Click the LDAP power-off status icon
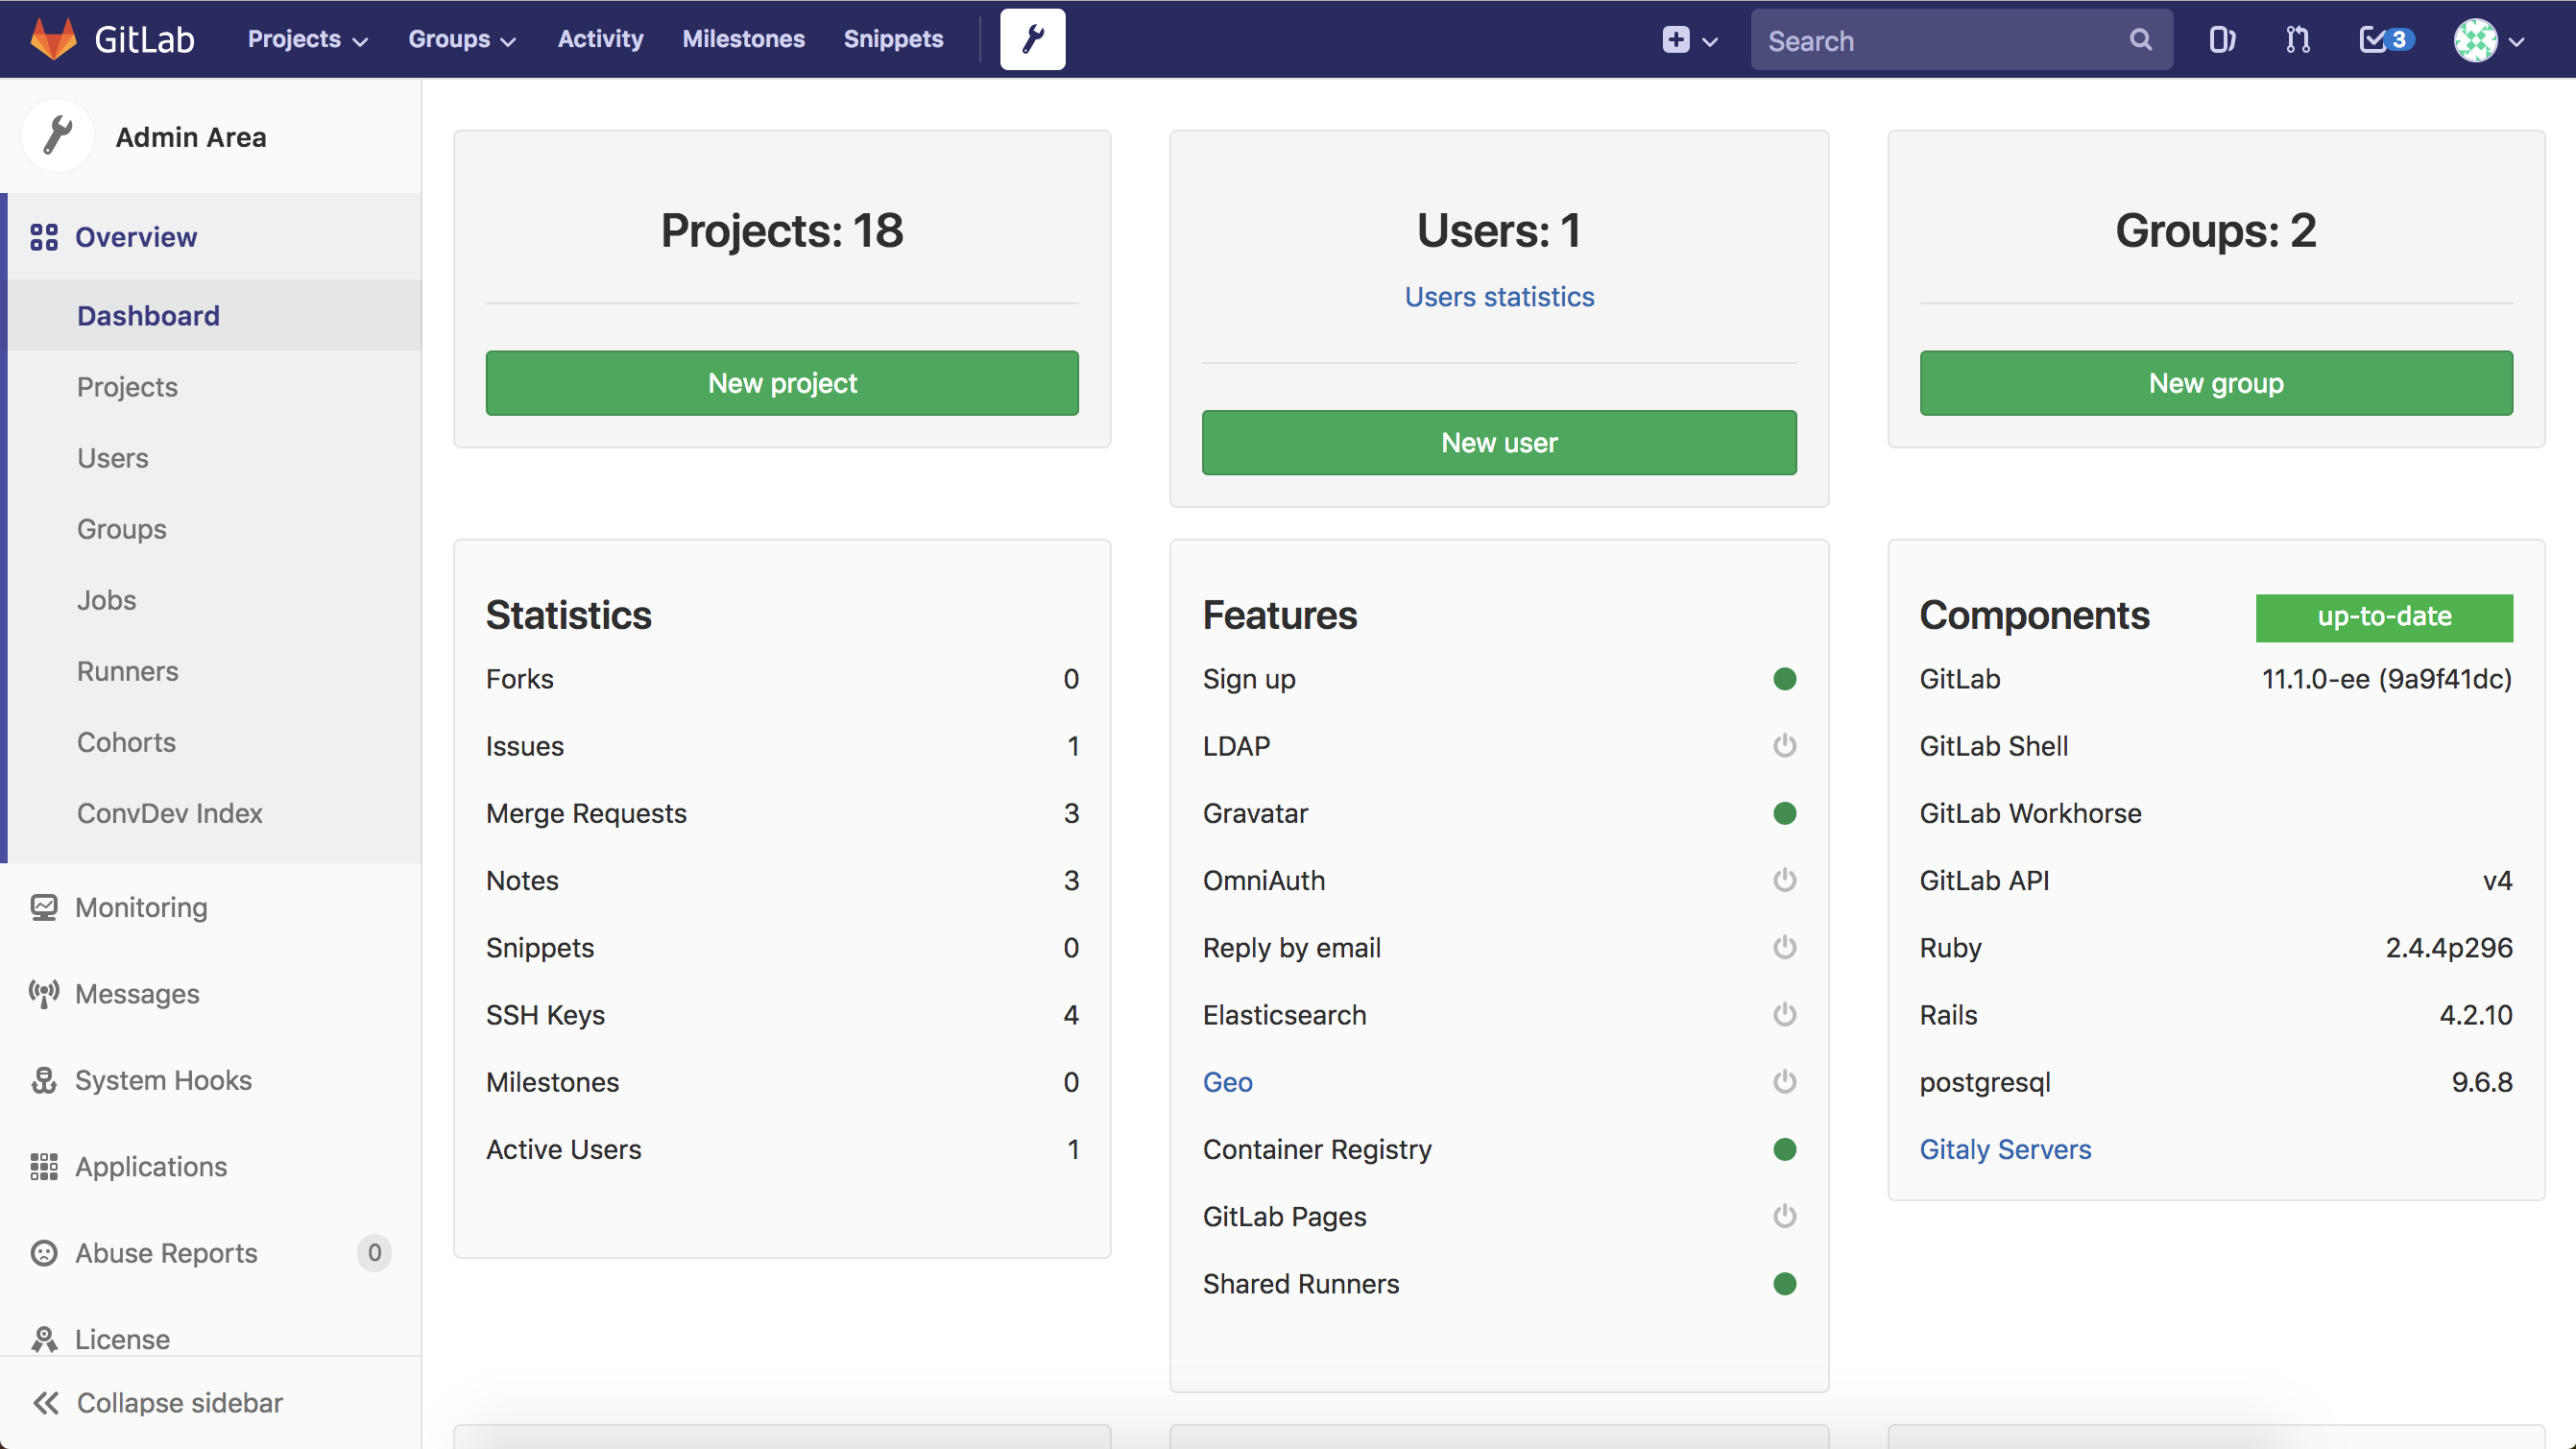2576x1449 pixels. tap(1784, 745)
